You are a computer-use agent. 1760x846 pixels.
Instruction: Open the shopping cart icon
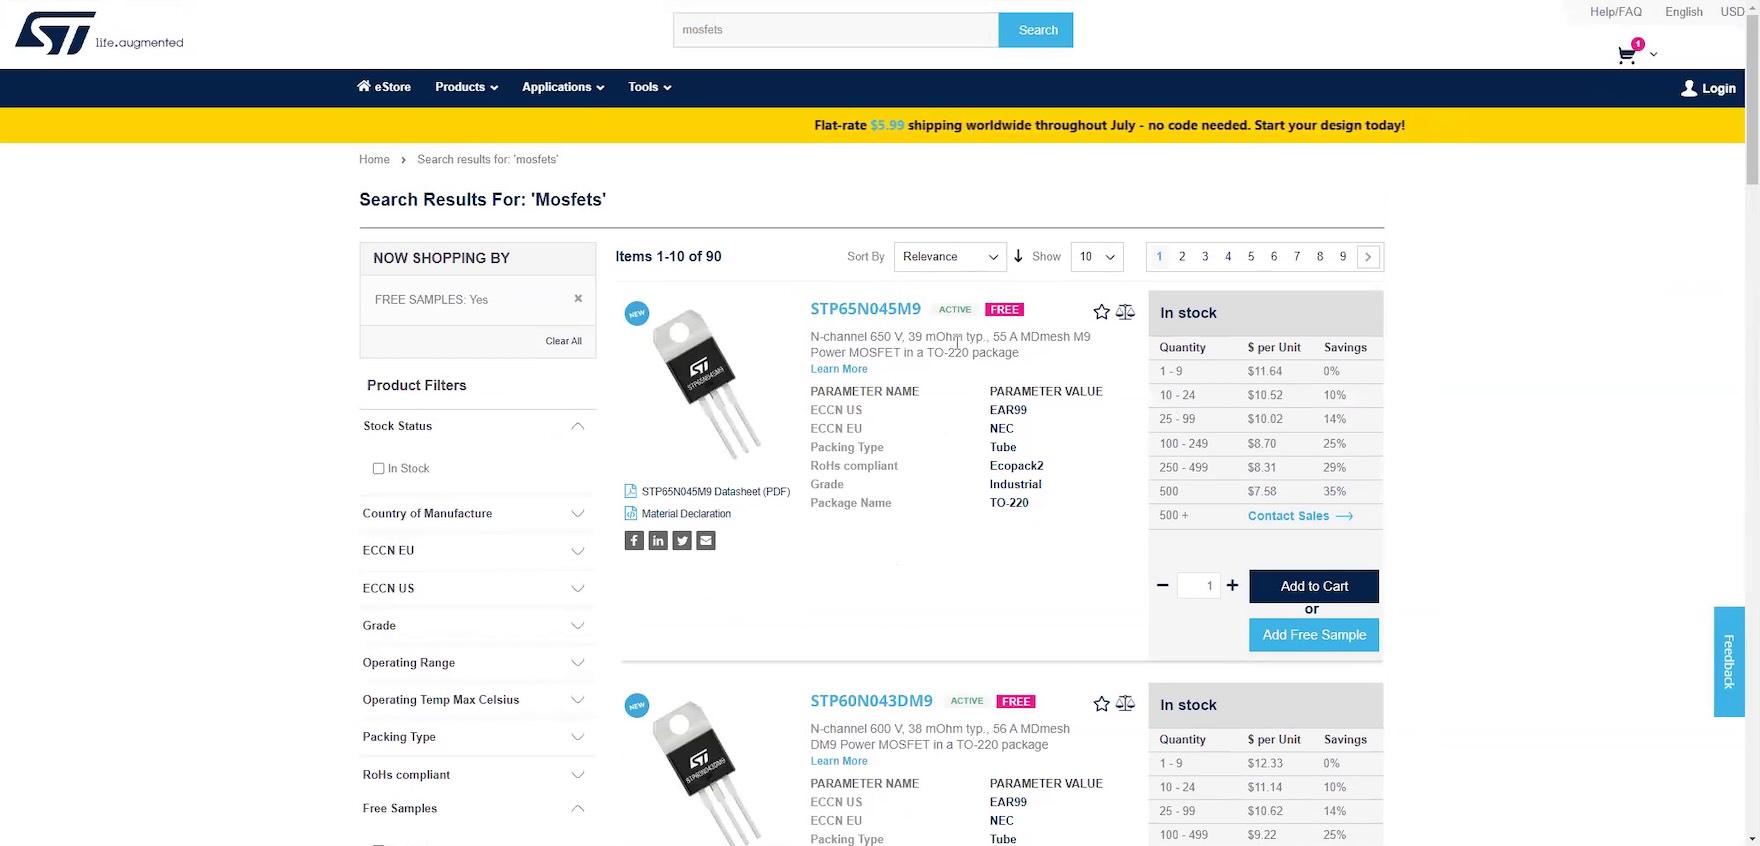click(1626, 55)
